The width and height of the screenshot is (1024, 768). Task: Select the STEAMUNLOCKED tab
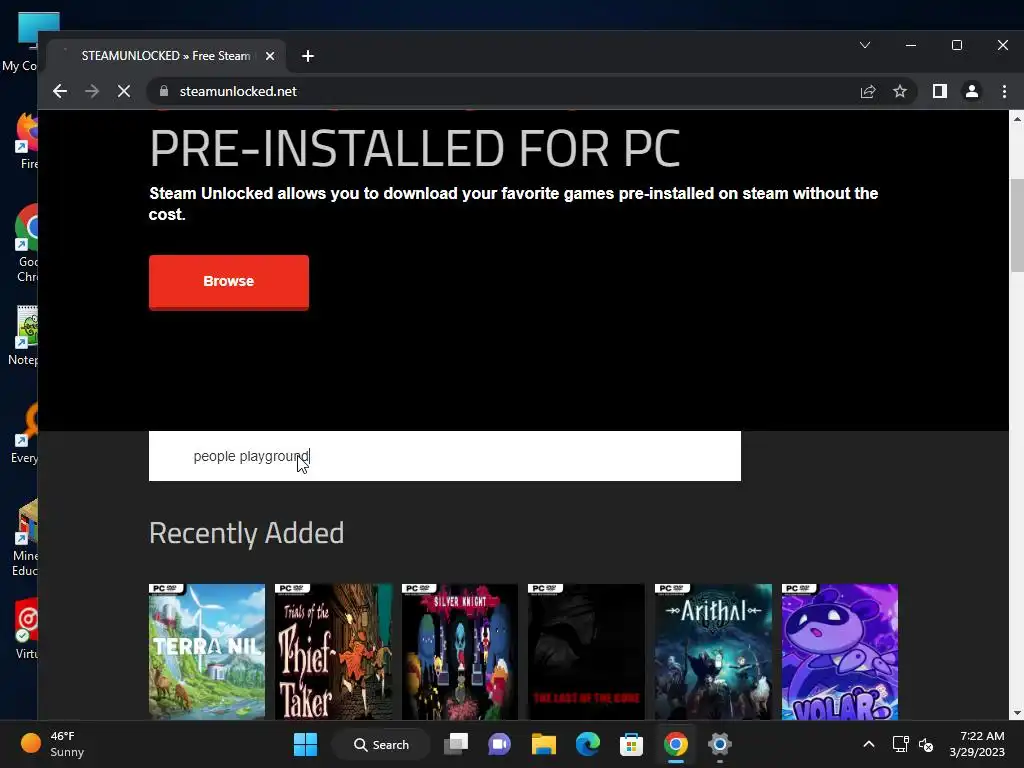point(166,56)
